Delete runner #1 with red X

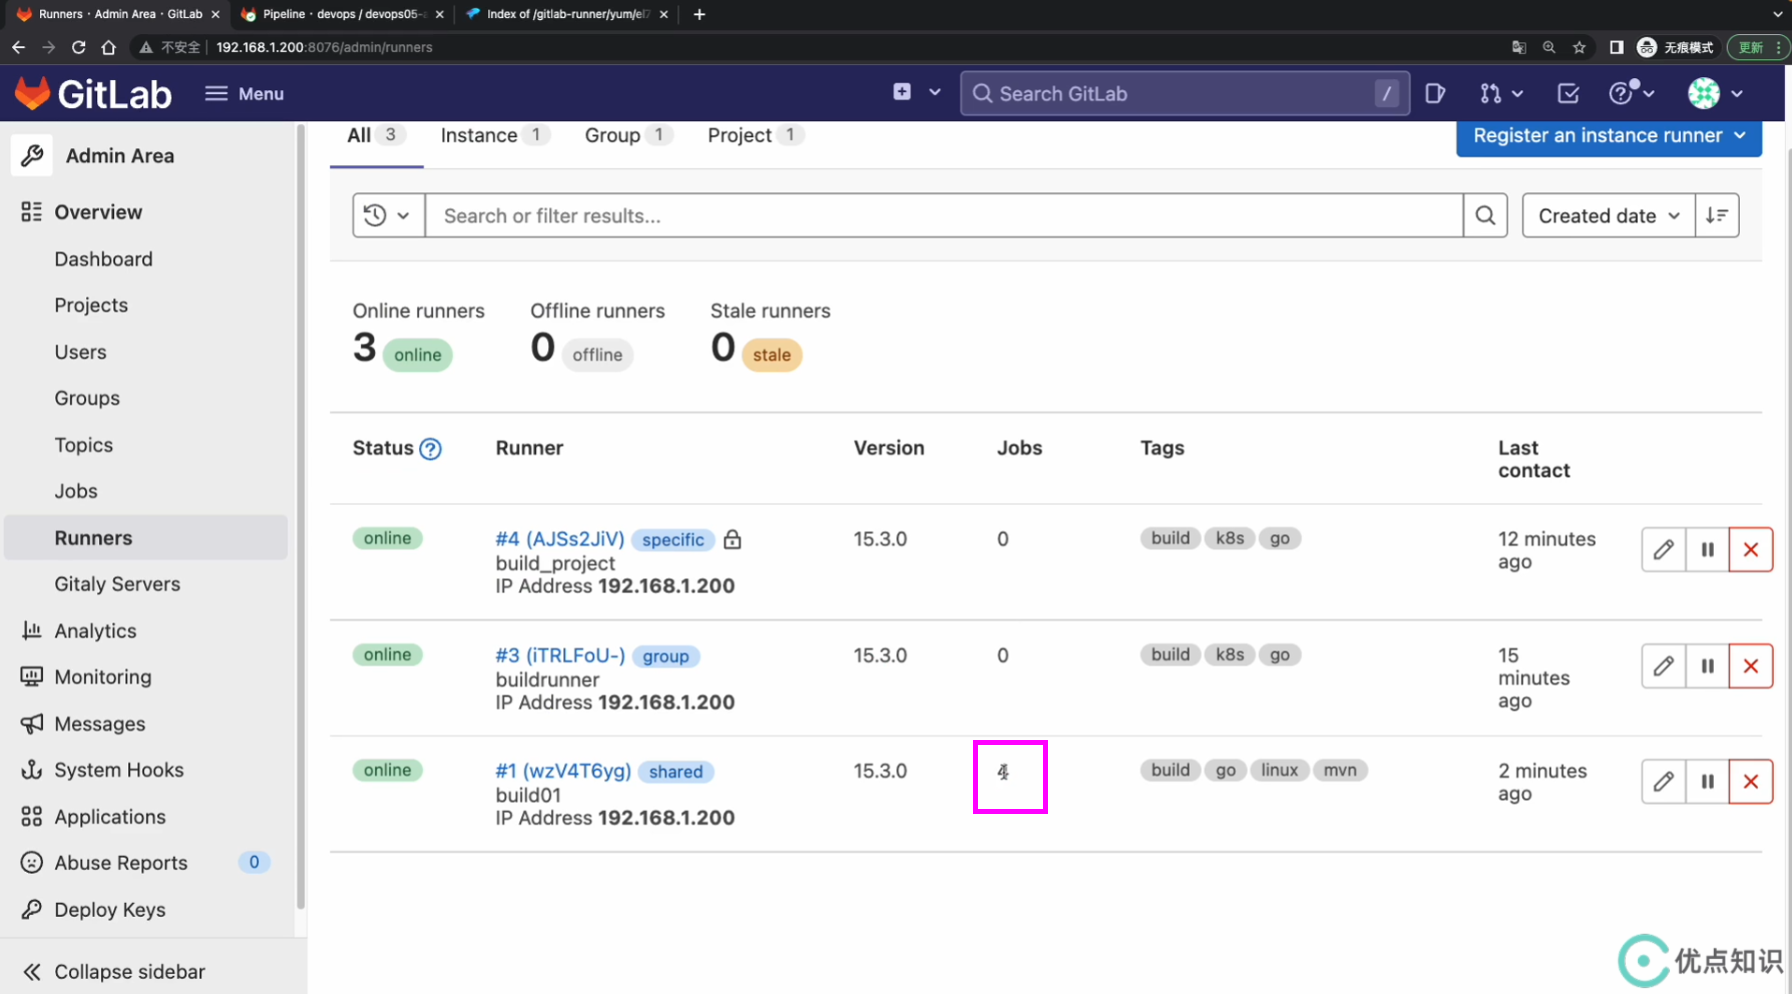tap(1751, 781)
